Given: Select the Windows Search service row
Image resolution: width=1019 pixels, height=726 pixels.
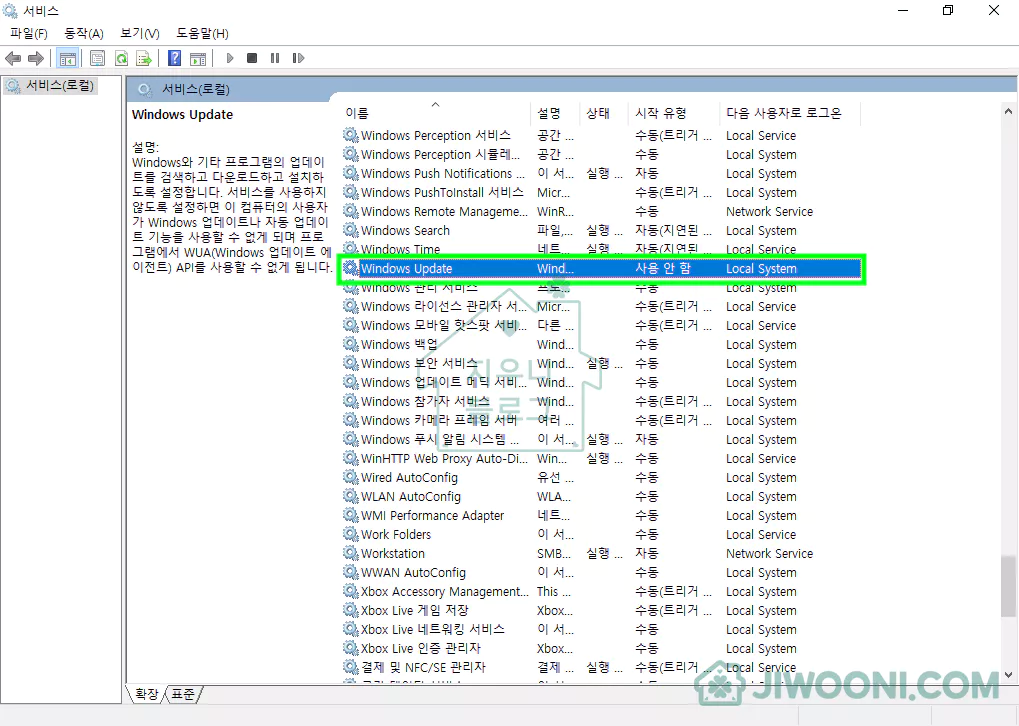Looking at the screenshot, I should (601, 230).
